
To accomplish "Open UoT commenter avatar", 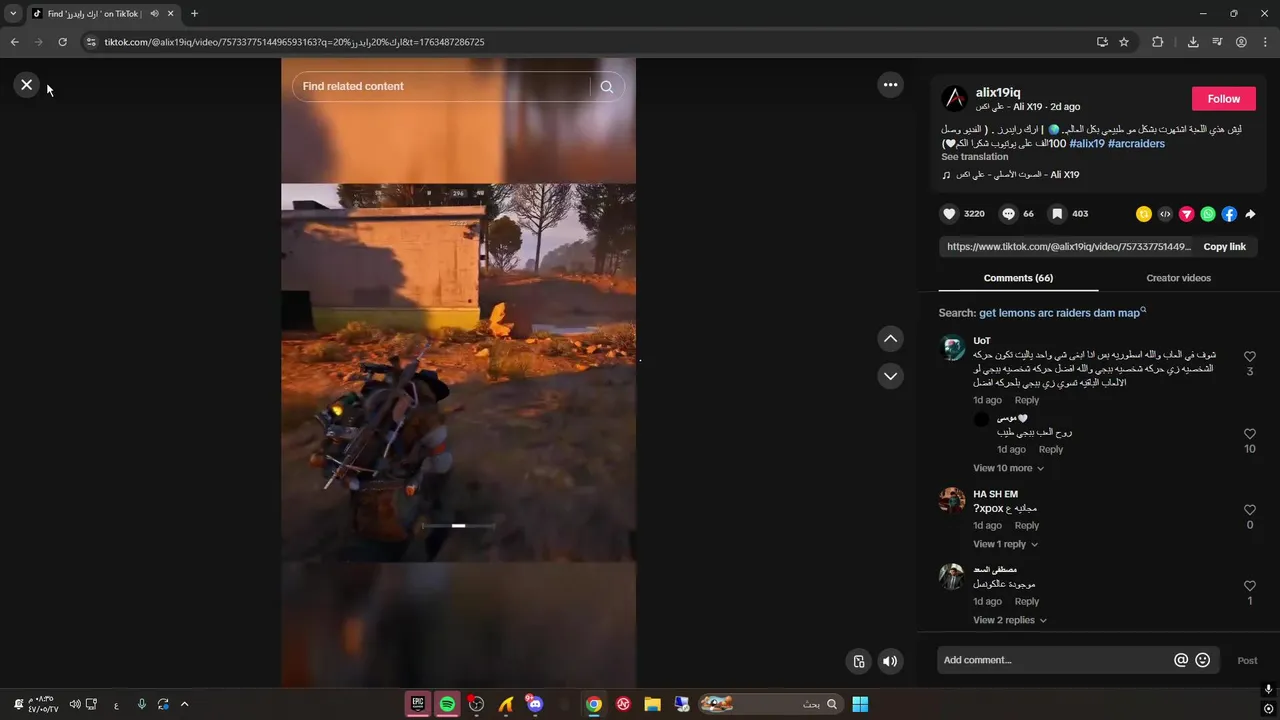I will click(953, 348).
